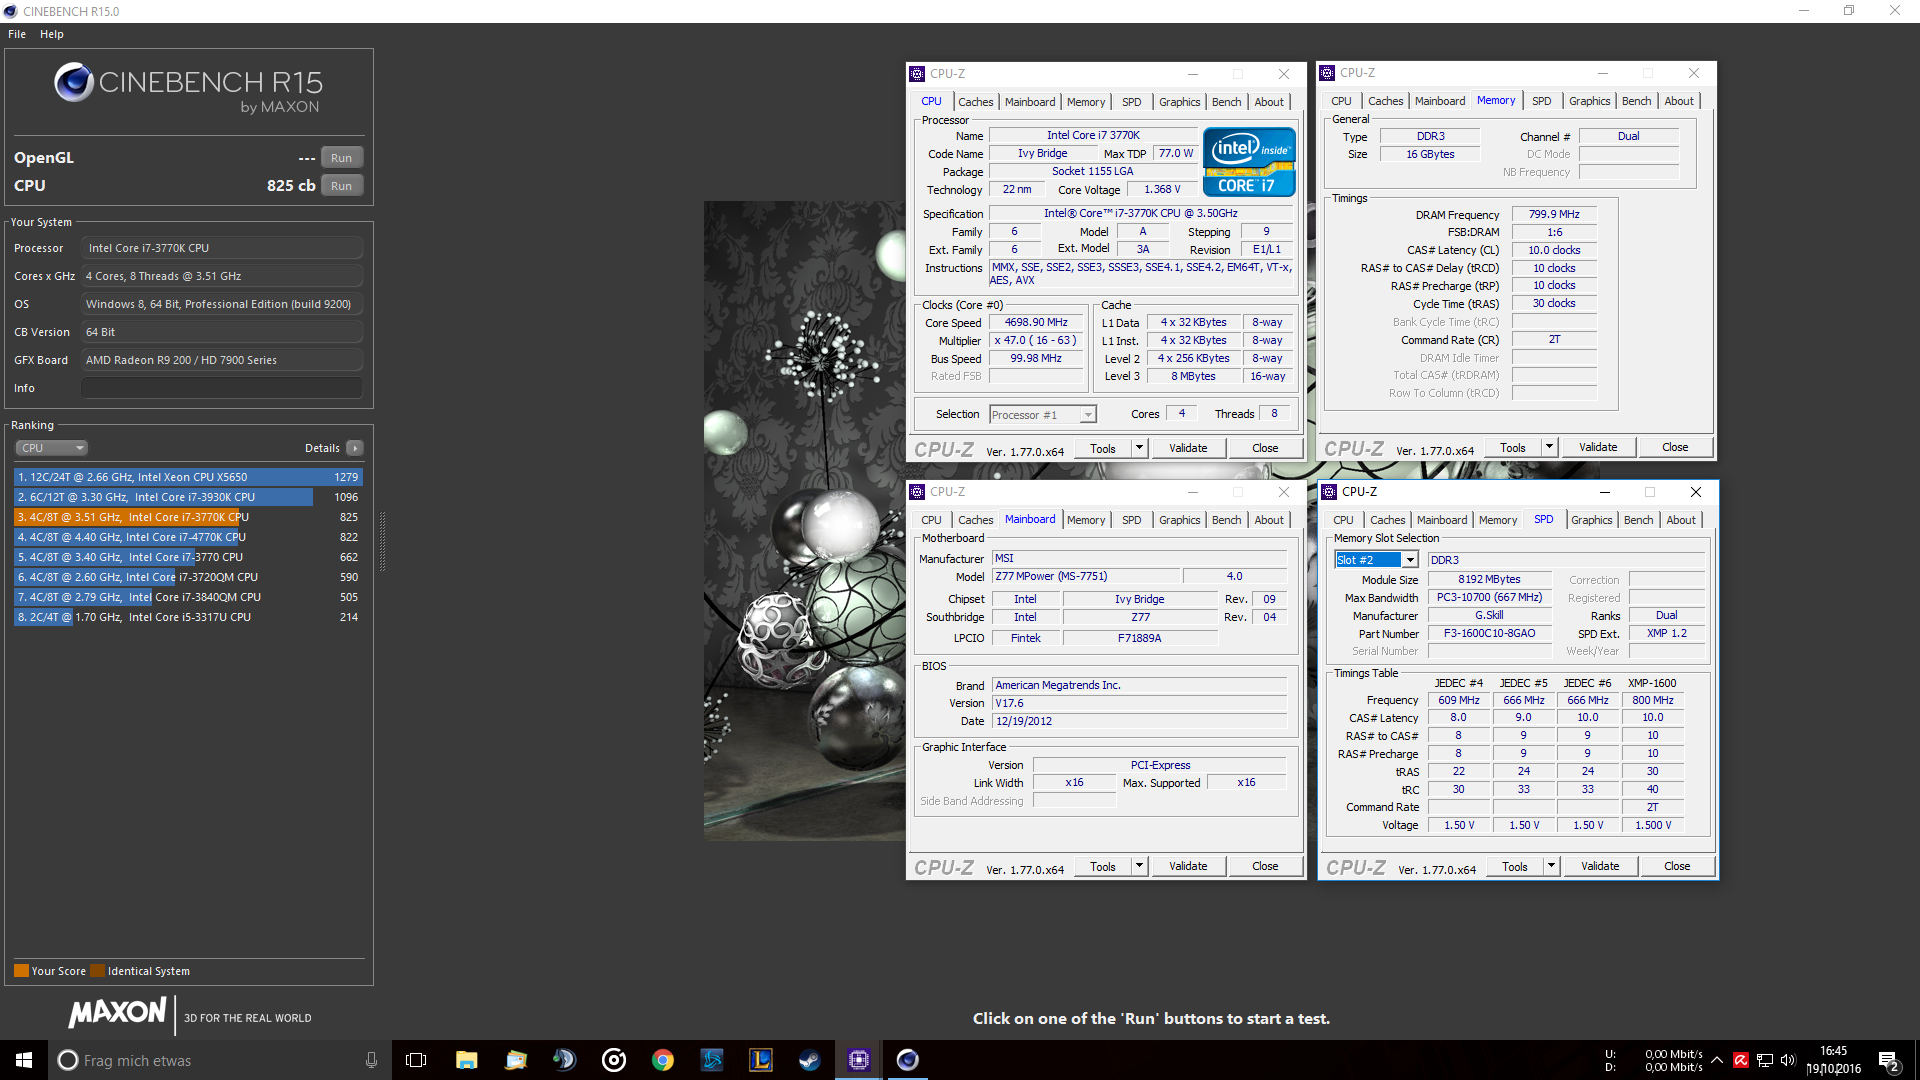This screenshot has width=1920, height=1080.
Task: Open the Battle.net taskbar icon
Action: click(711, 1060)
